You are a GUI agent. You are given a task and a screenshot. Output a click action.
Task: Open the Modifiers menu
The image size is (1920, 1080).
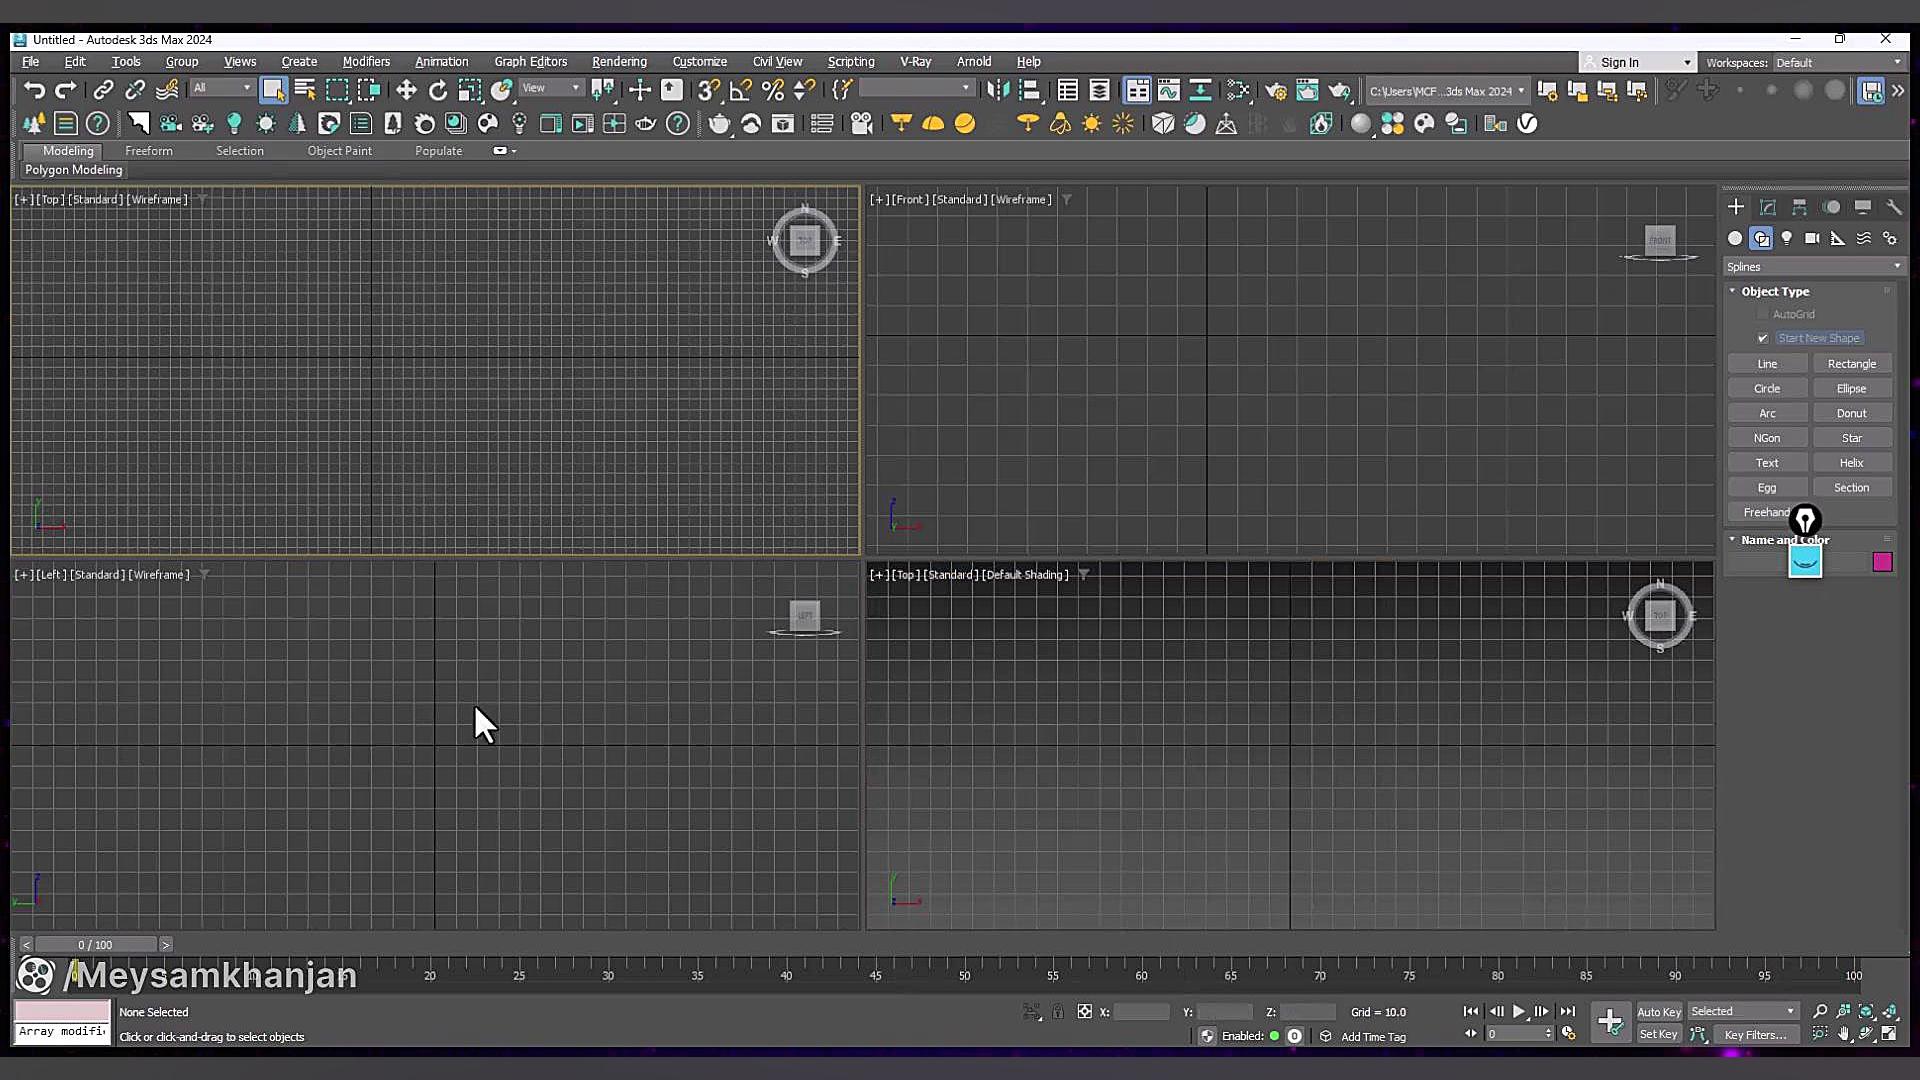tap(366, 62)
